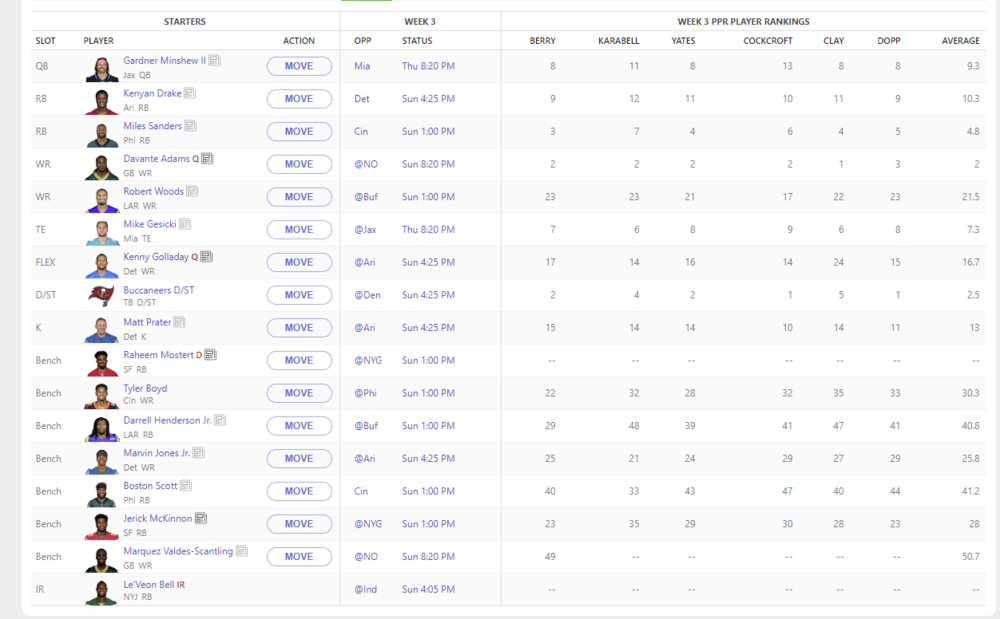Open Buccaneers D/ST player link
Screen dimensions: 1000x619
click(159, 289)
